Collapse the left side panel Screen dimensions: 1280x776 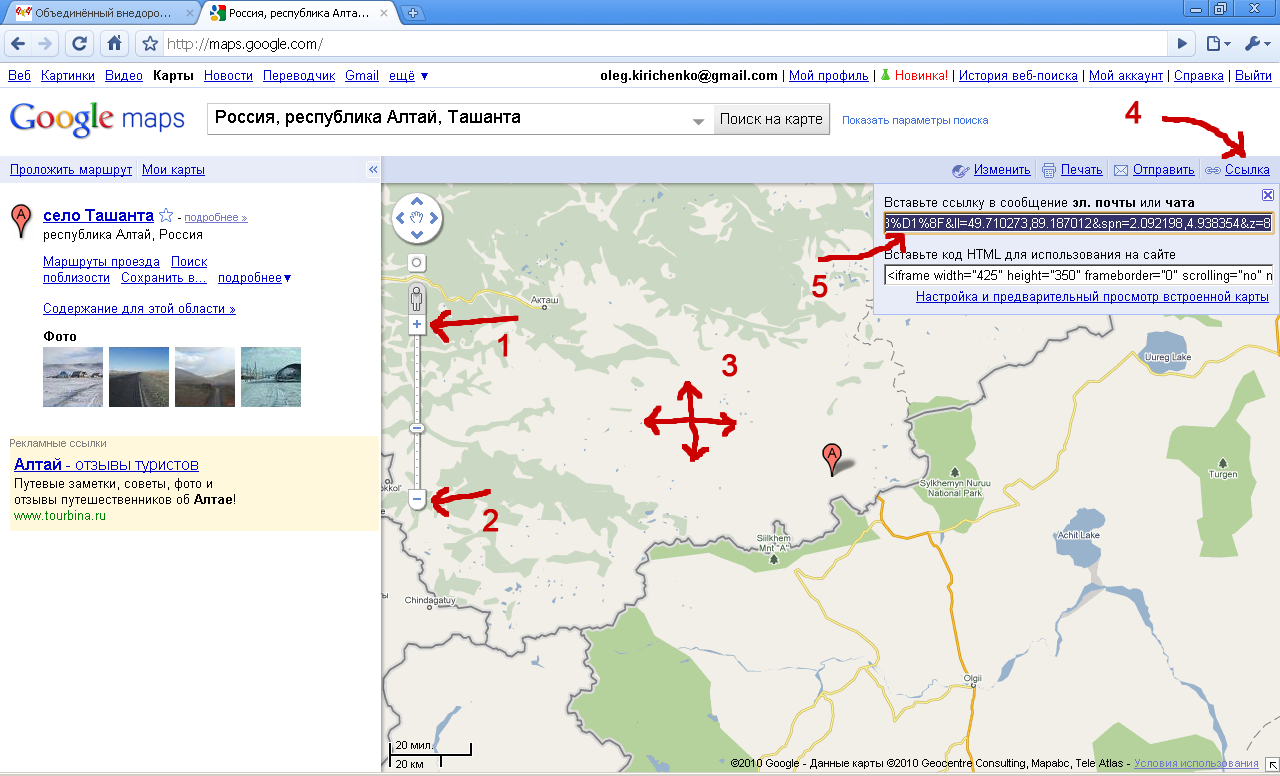(x=372, y=170)
